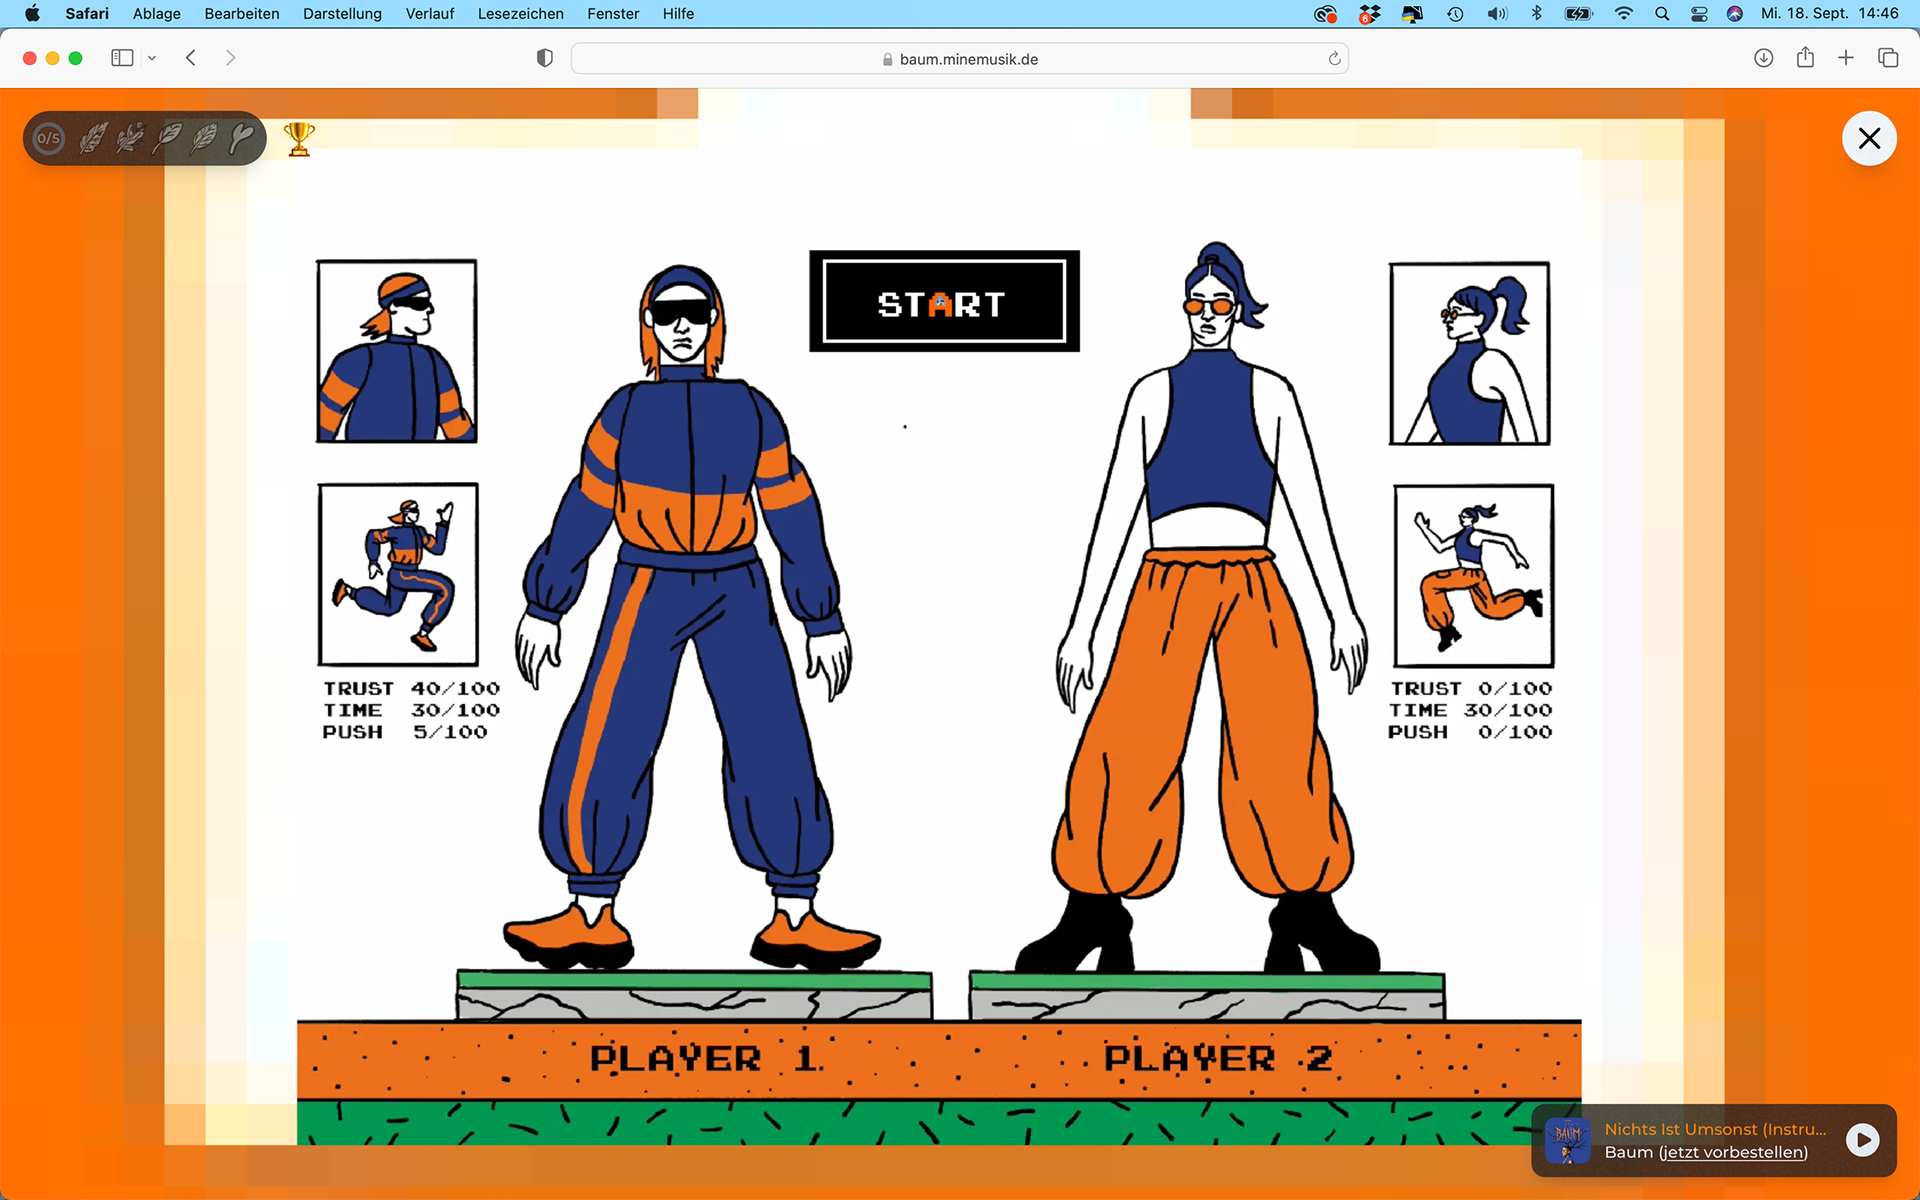Viewport: 1920px width, 1200px height.
Task: Open the Safari privacy report shield
Action: [x=545, y=58]
